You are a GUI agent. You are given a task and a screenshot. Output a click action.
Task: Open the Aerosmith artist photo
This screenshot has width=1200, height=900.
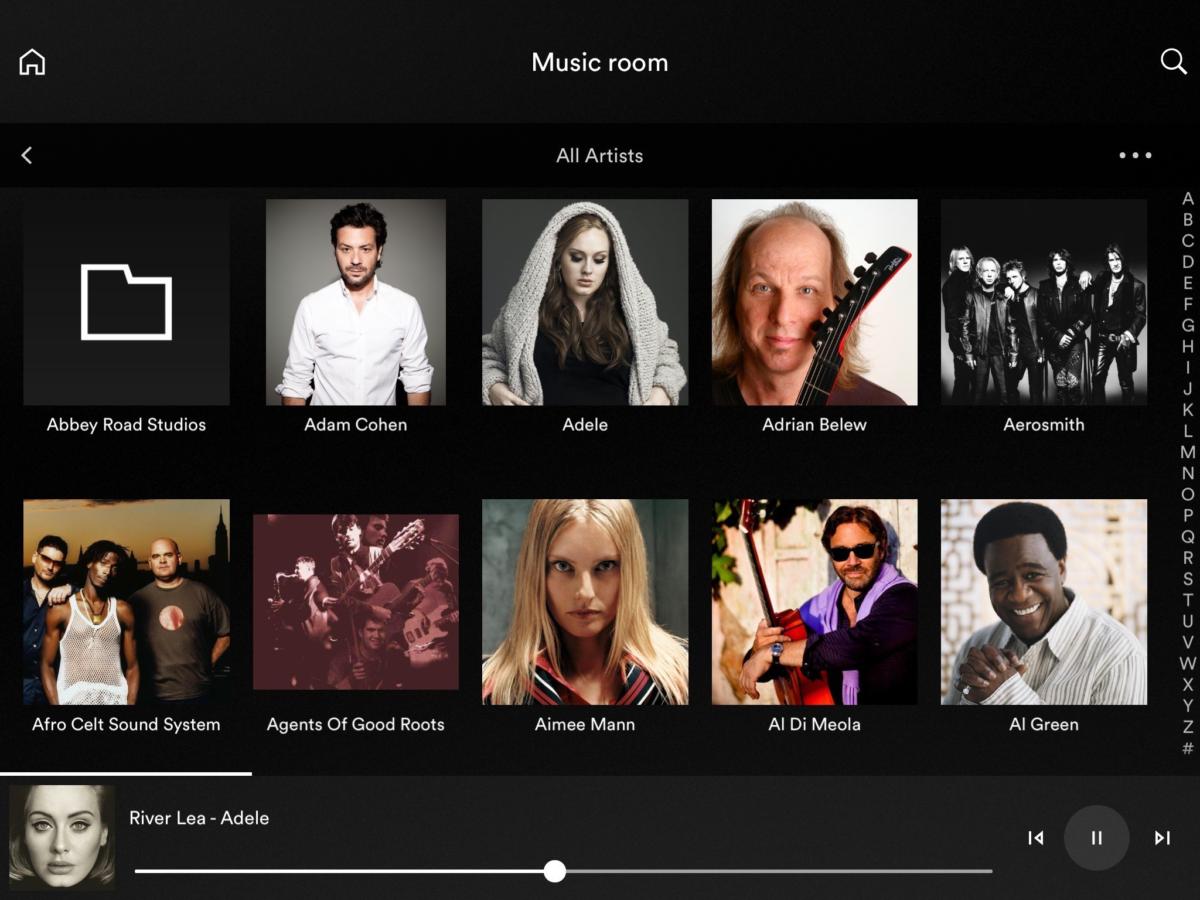(1044, 302)
